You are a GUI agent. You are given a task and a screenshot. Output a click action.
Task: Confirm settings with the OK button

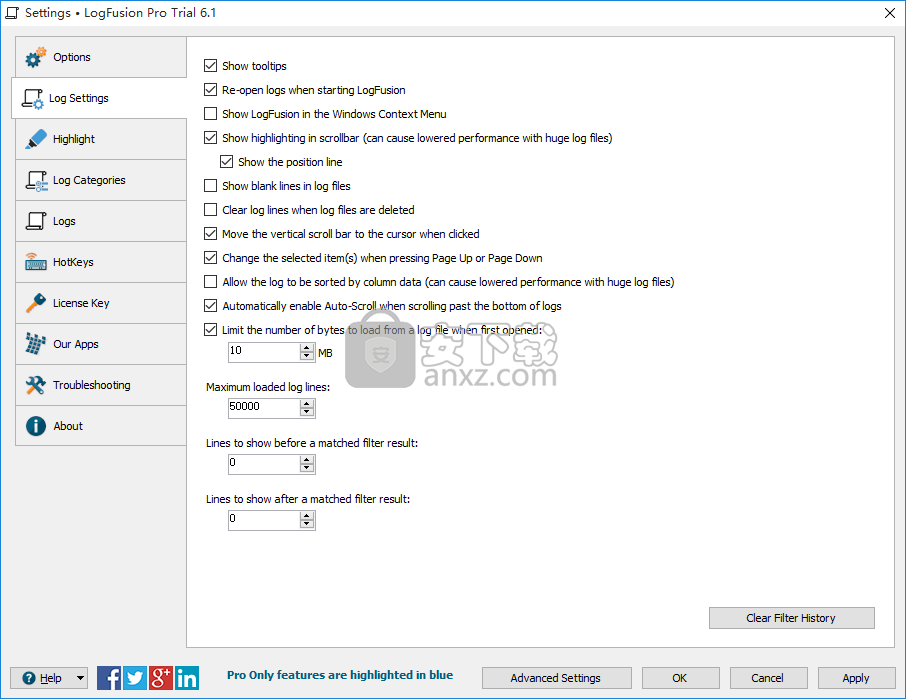click(681, 678)
